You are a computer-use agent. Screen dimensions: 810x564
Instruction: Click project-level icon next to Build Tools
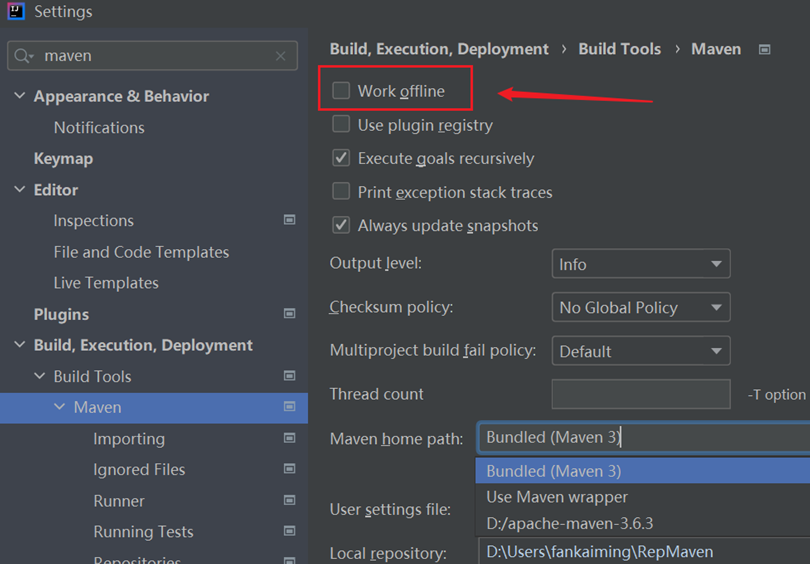point(290,376)
